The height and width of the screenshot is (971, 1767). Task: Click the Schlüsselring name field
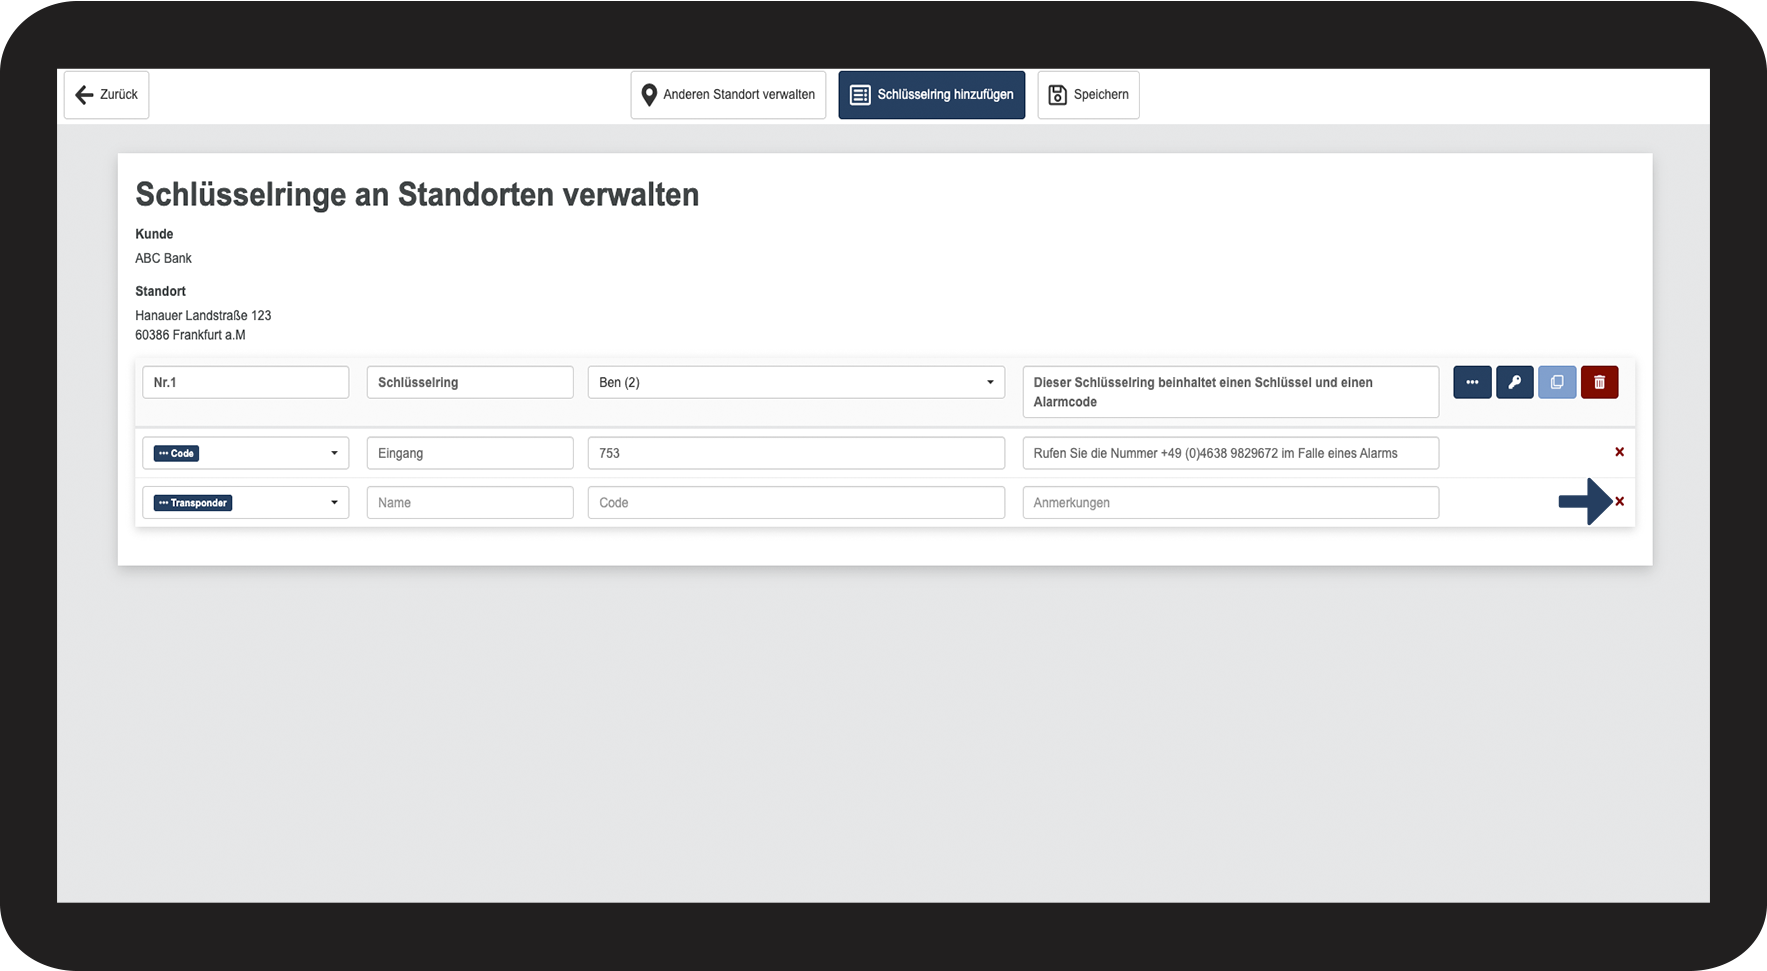[x=469, y=382]
